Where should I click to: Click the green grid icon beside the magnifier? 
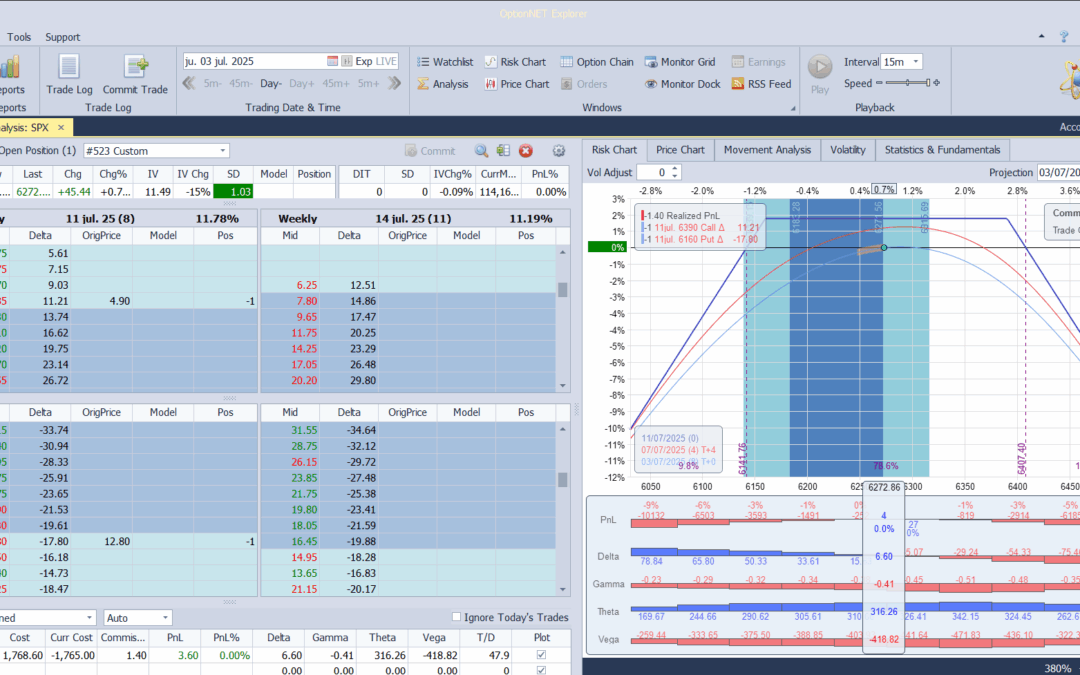point(503,151)
